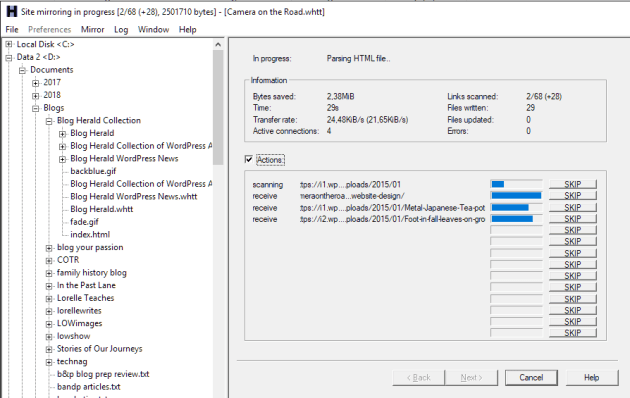630x398 pixels.
Task: Click the Help button at bottom right
Action: [591, 378]
